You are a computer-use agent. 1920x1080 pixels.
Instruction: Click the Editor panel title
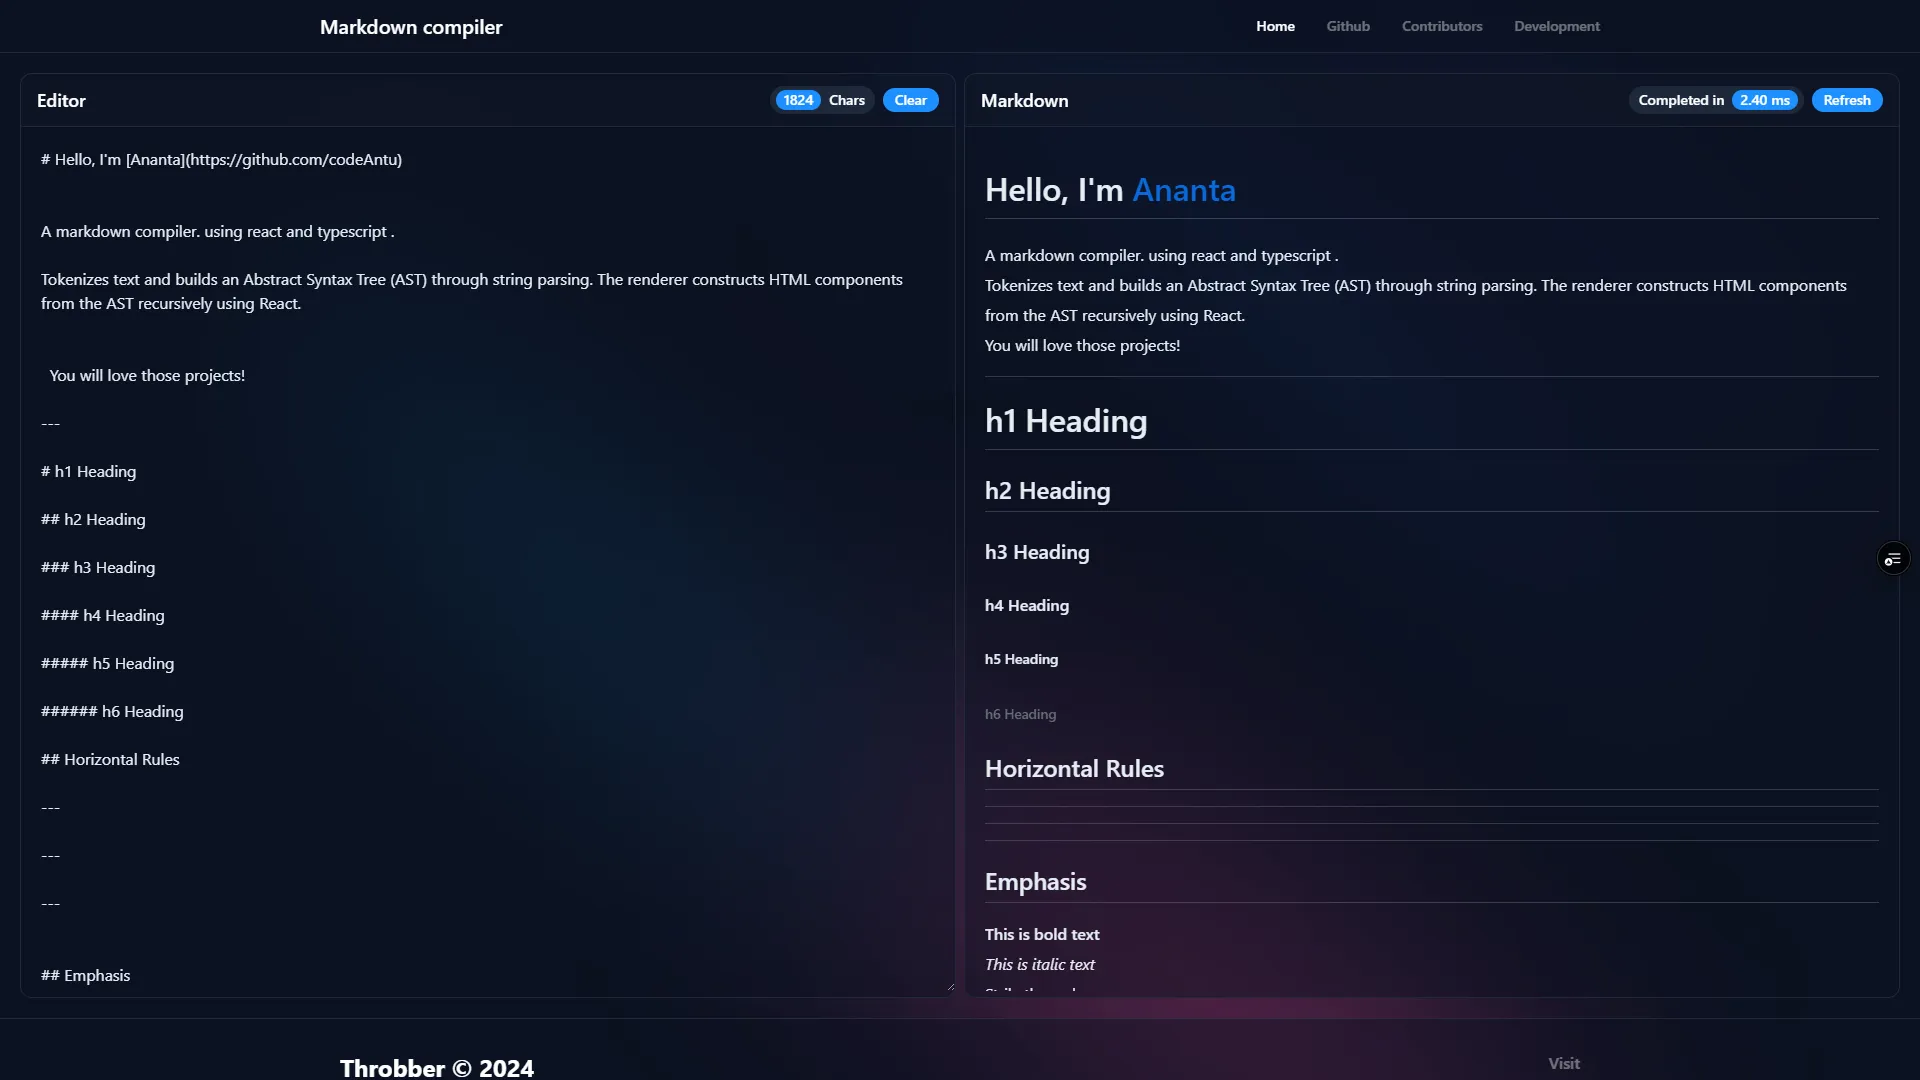61,101
